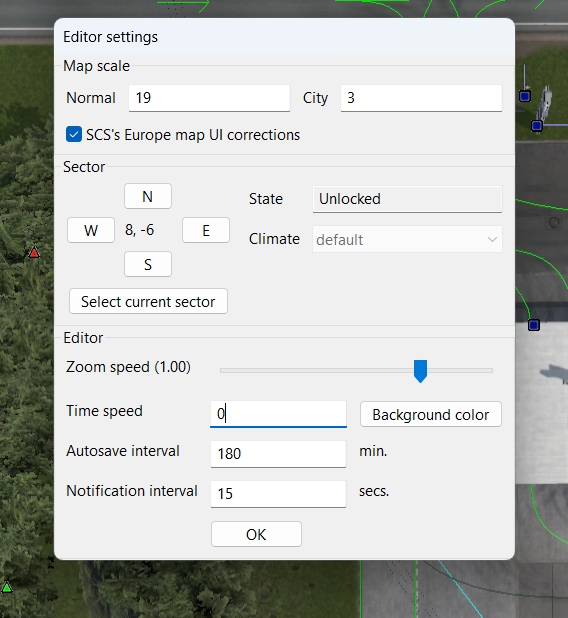Toggle SCS's Europe map UI corrections checkbox
This screenshot has width=568, height=618.
pos(74,134)
